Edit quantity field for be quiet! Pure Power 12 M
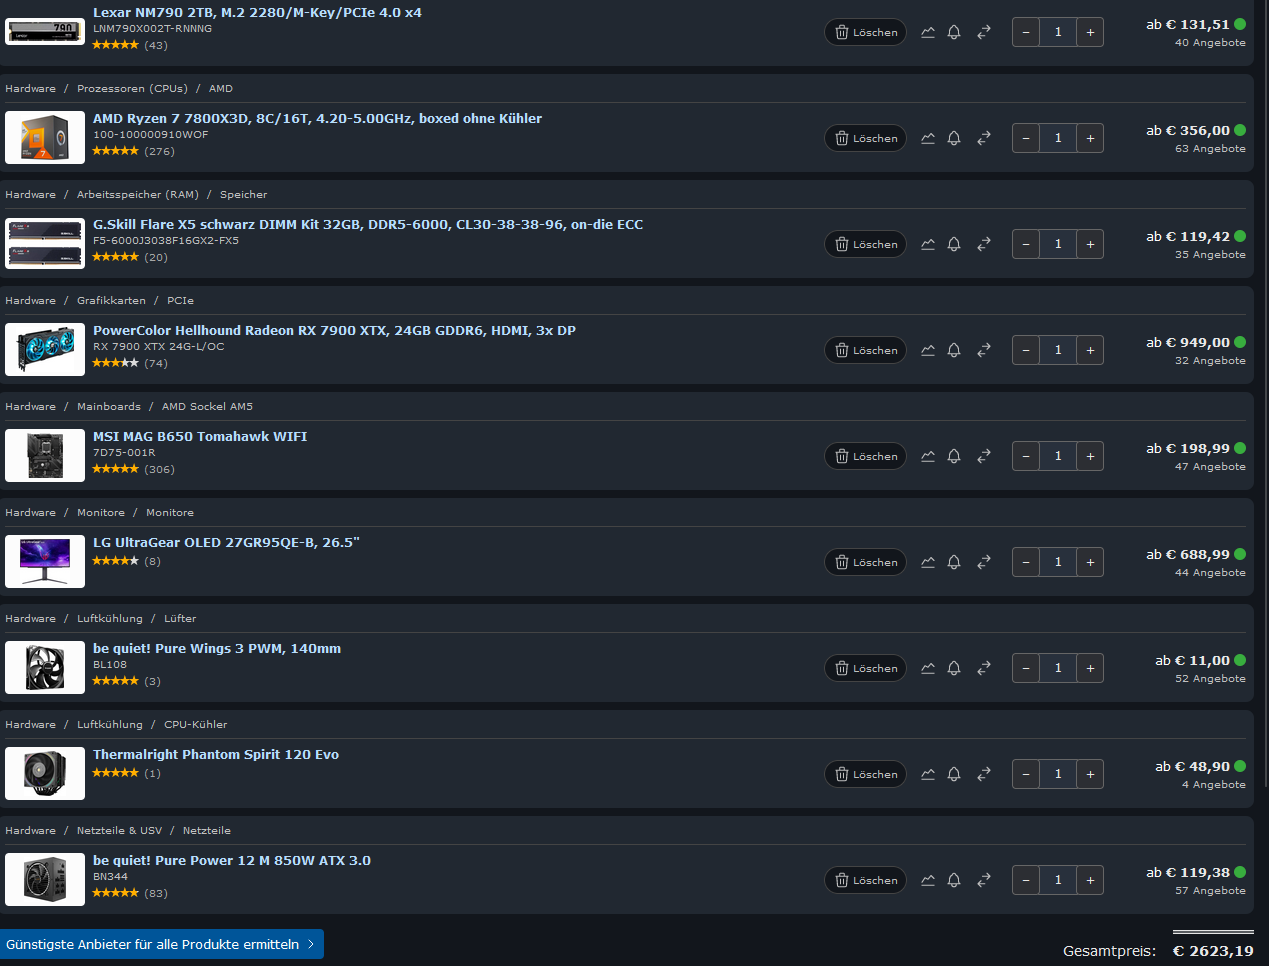 [x=1058, y=880]
